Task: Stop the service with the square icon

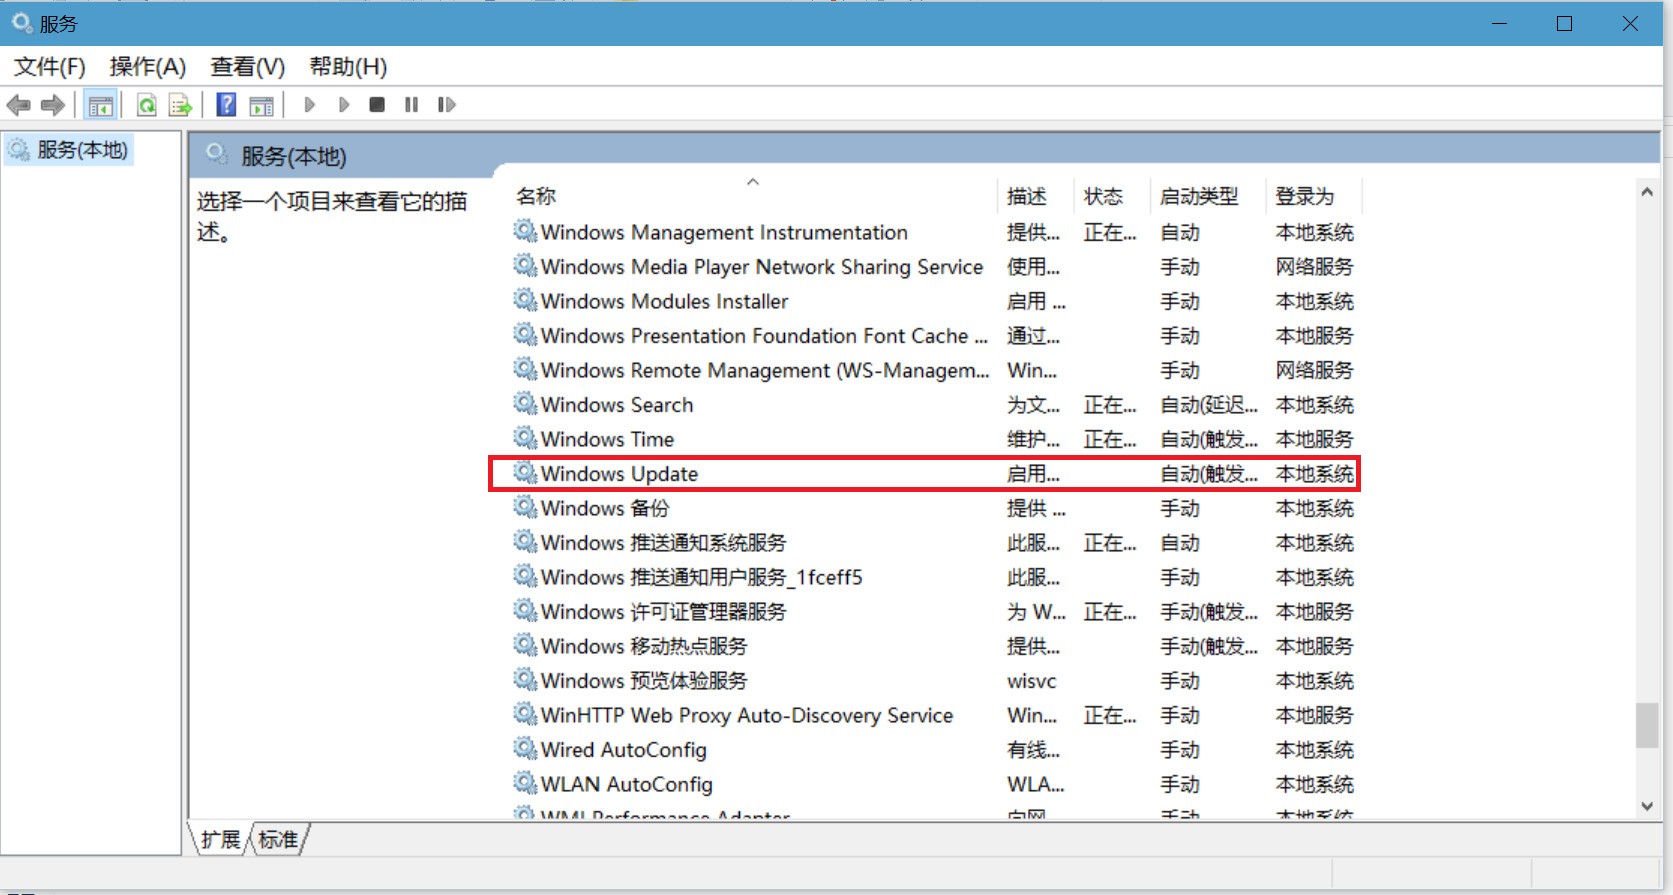Action: (x=377, y=104)
